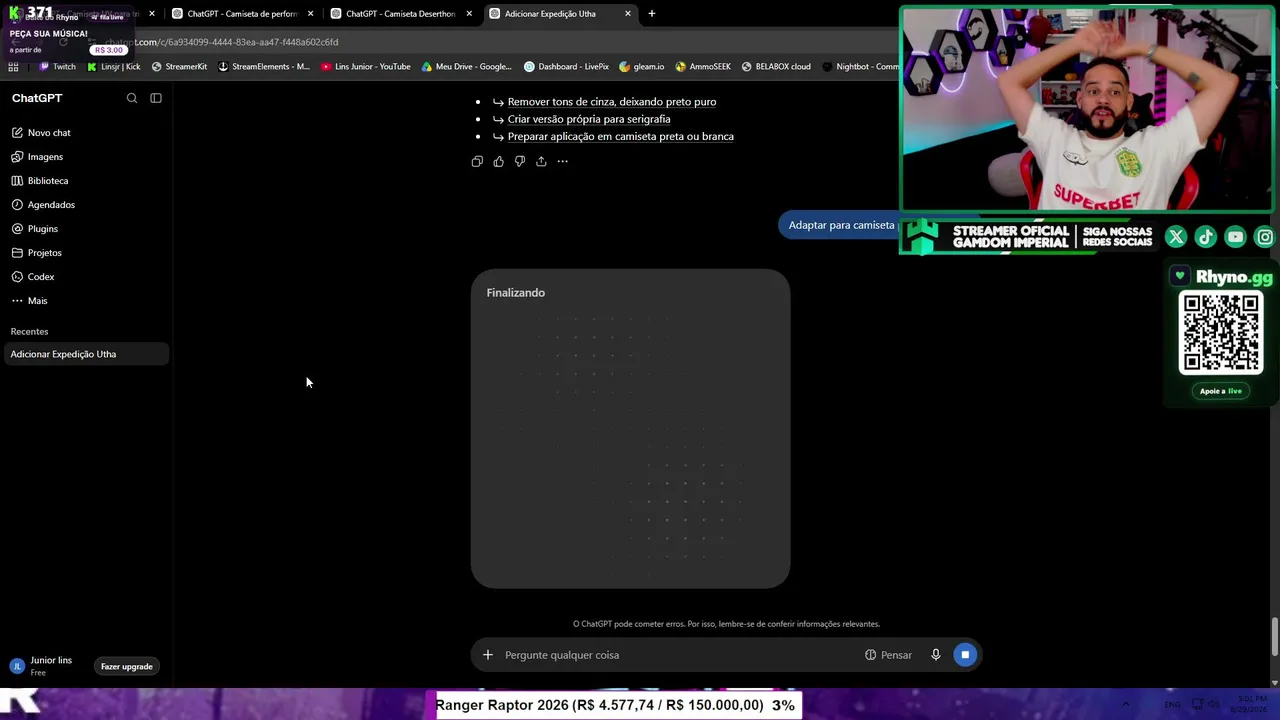
Task: Collapse the ChatGPT sidebar panel
Action: [156, 98]
